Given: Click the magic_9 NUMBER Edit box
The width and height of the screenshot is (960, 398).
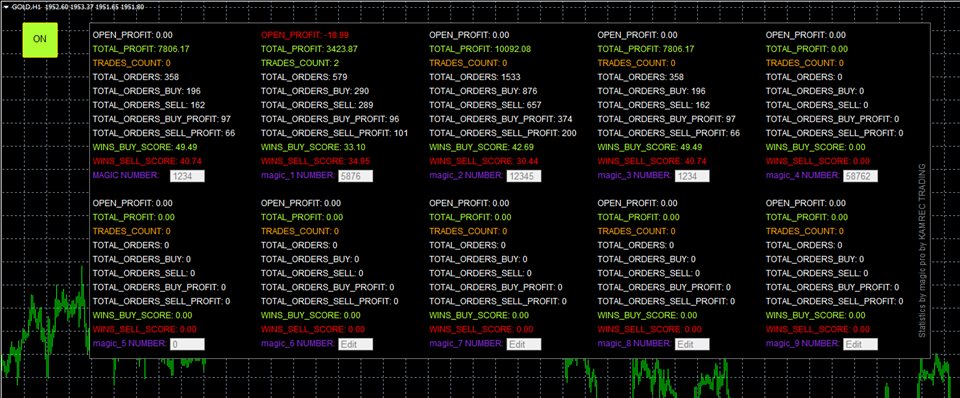Looking at the screenshot, I should (x=860, y=345).
